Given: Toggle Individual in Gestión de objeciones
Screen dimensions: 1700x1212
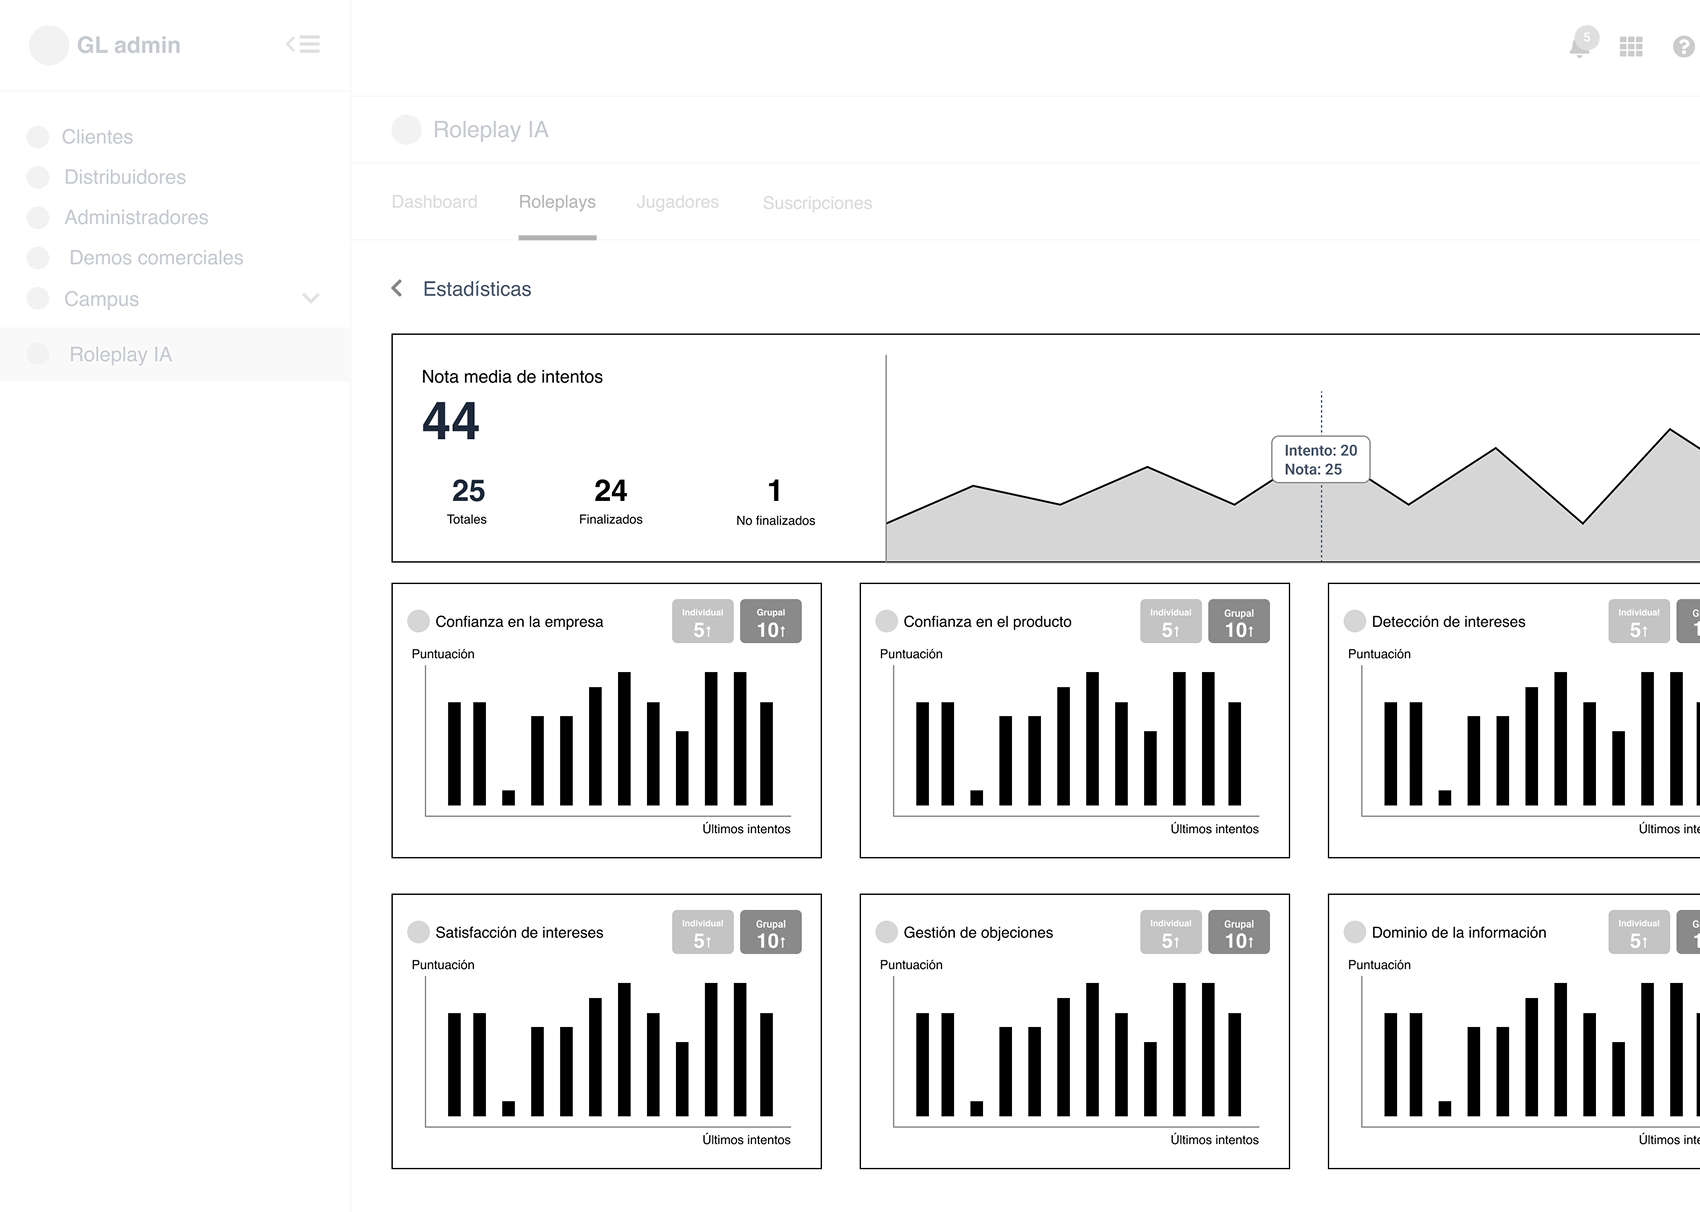Looking at the screenshot, I should pos(1171,932).
